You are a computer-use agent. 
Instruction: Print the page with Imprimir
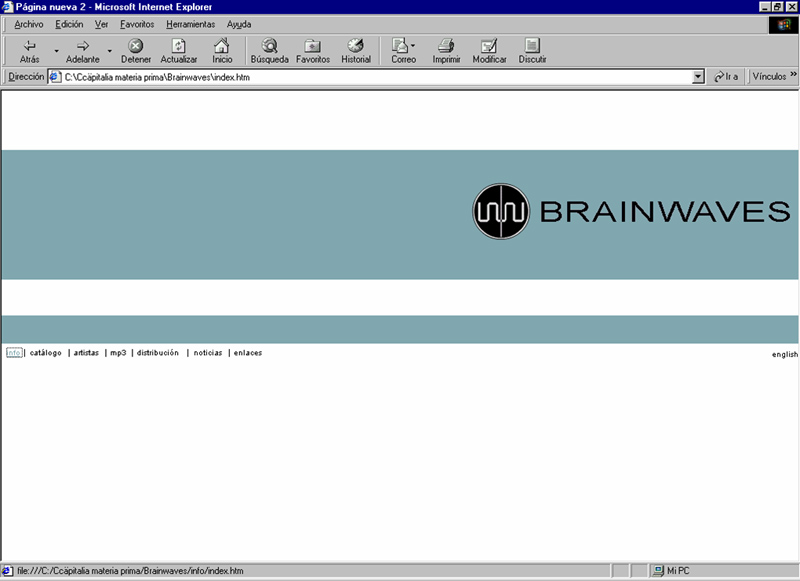click(x=446, y=52)
